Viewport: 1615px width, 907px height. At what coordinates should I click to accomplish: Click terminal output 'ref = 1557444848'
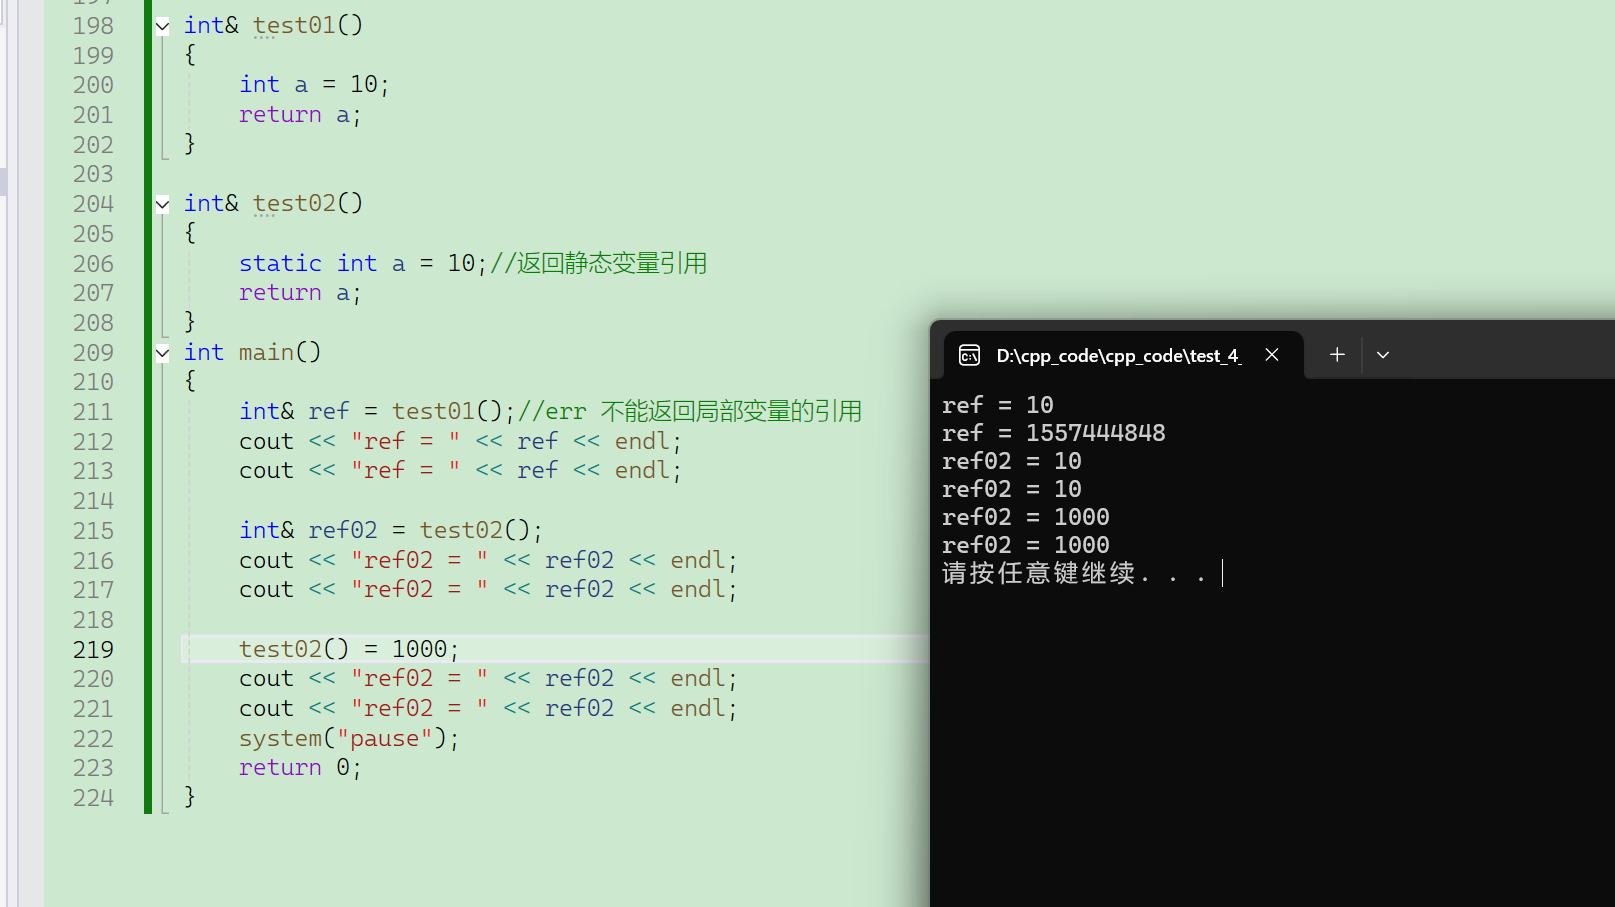pyautogui.click(x=1053, y=433)
